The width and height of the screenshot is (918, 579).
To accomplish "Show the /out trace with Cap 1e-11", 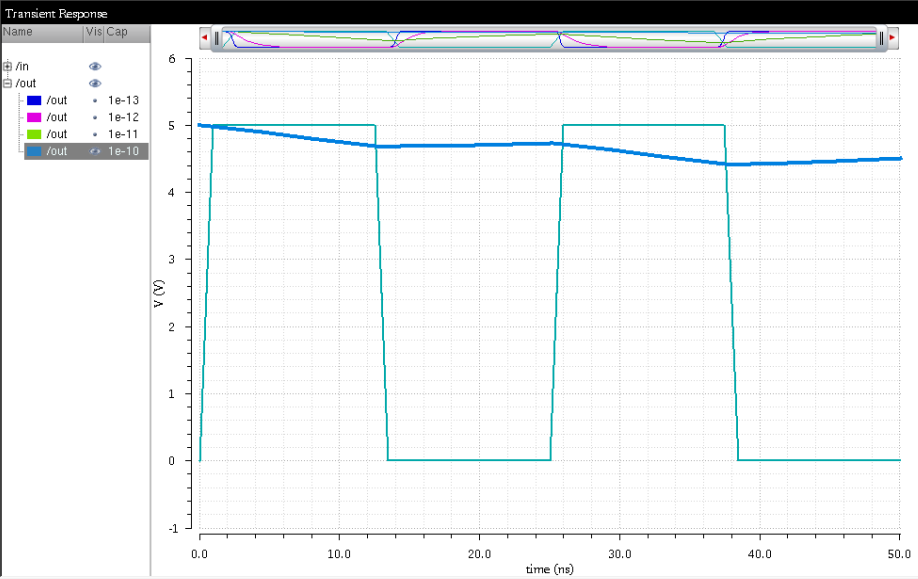I will 95,134.
